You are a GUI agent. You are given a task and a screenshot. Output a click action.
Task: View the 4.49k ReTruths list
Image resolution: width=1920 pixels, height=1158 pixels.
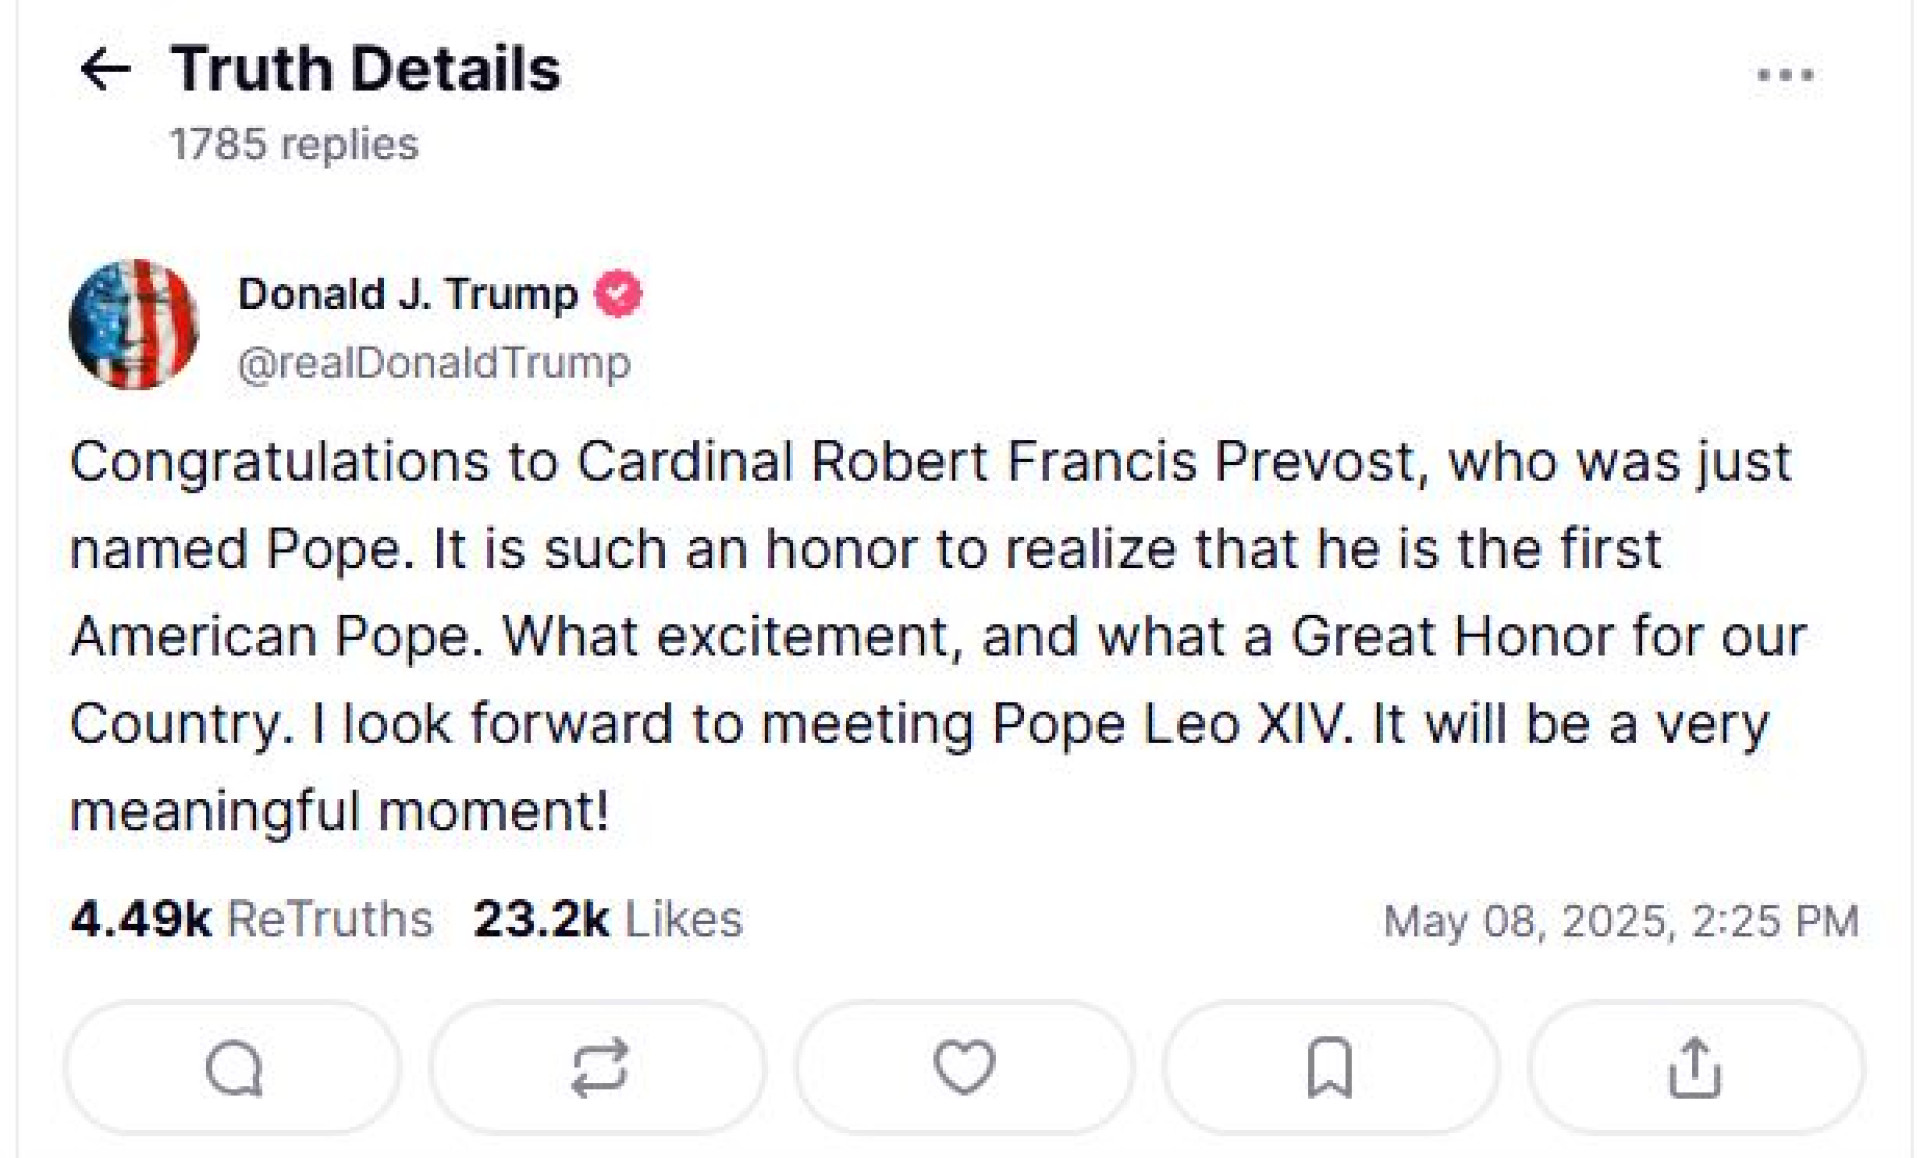tap(250, 919)
